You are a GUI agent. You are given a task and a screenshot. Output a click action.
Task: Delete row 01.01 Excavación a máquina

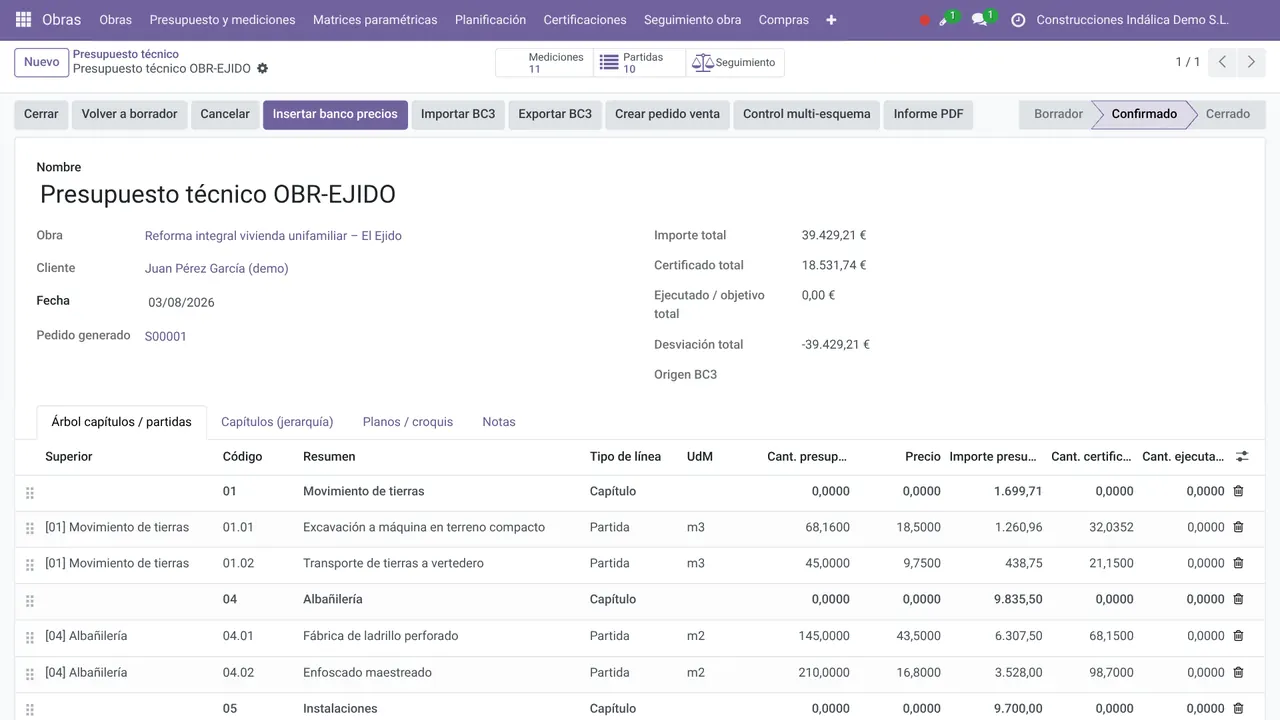tap(1238, 527)
